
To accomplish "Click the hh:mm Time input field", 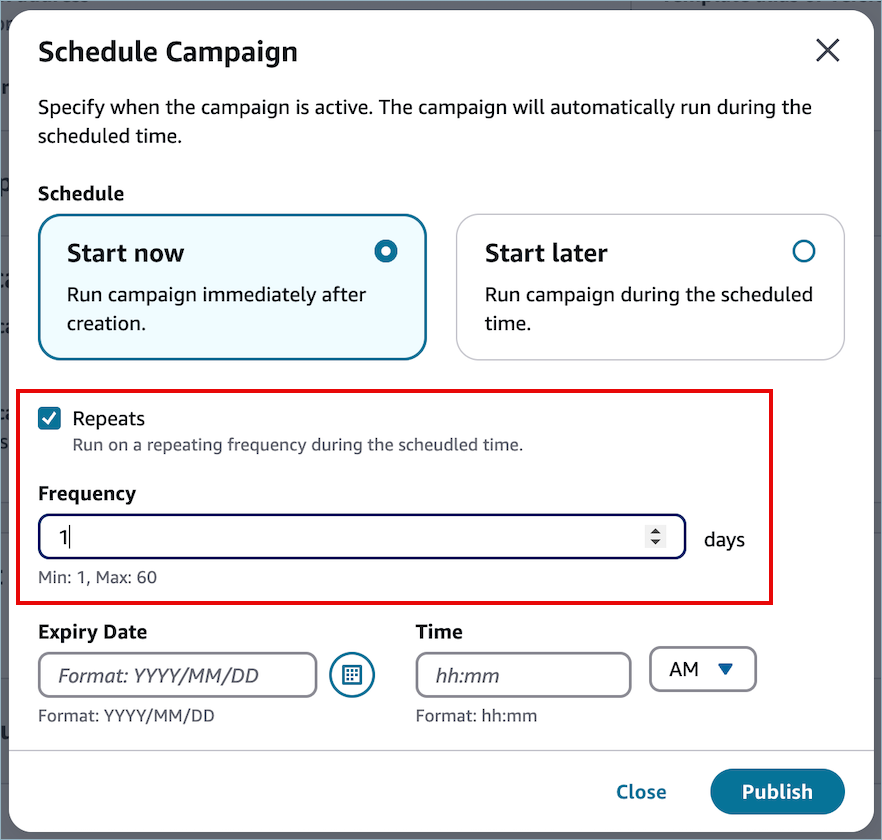I will click(523, 675).
